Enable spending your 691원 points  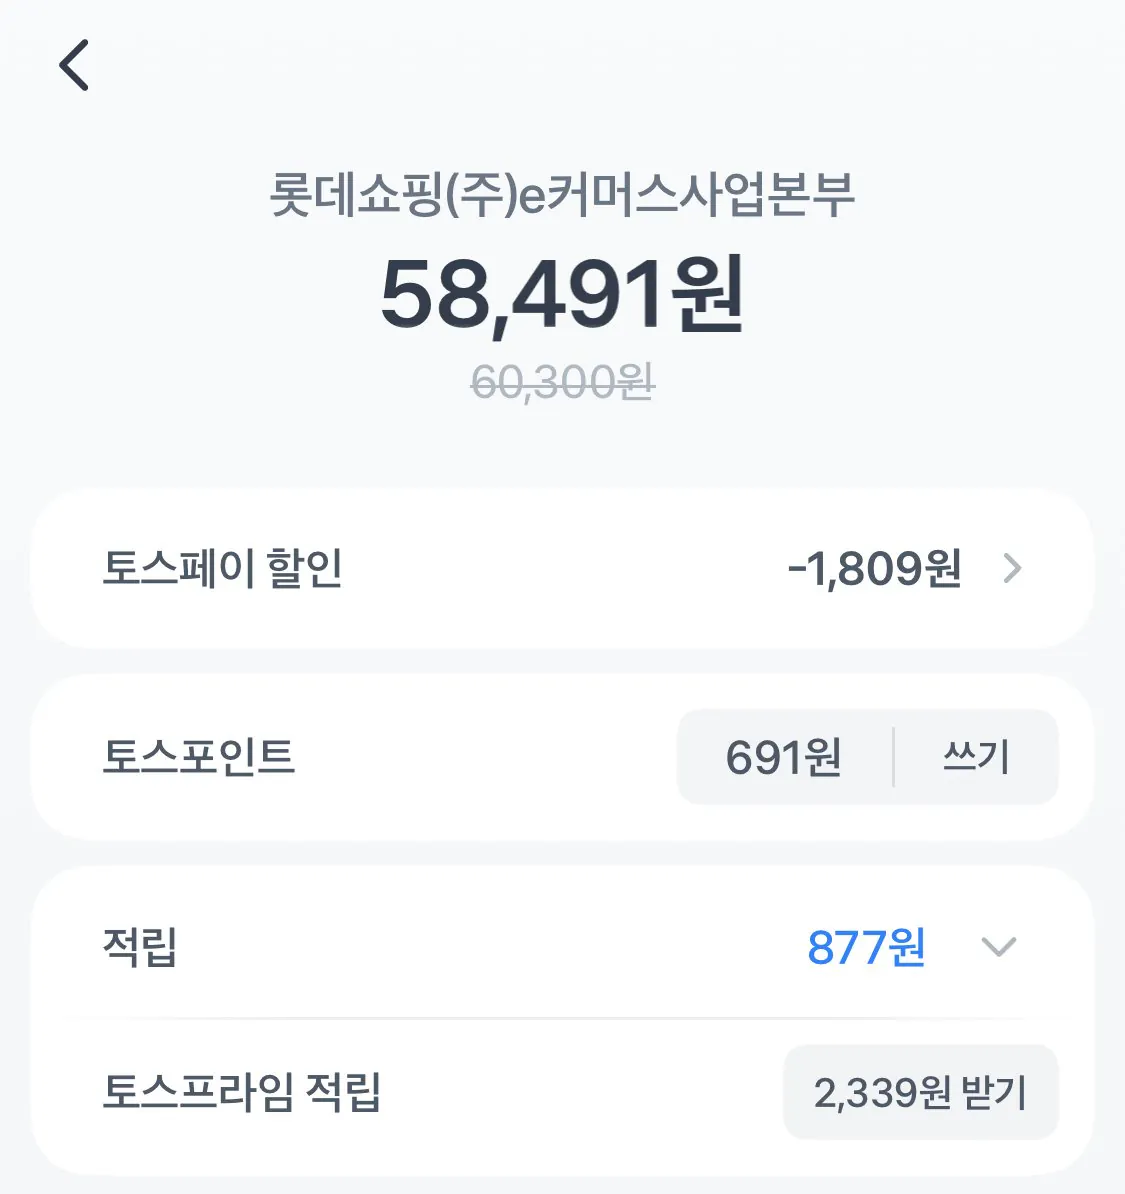[x=975, y=757]
